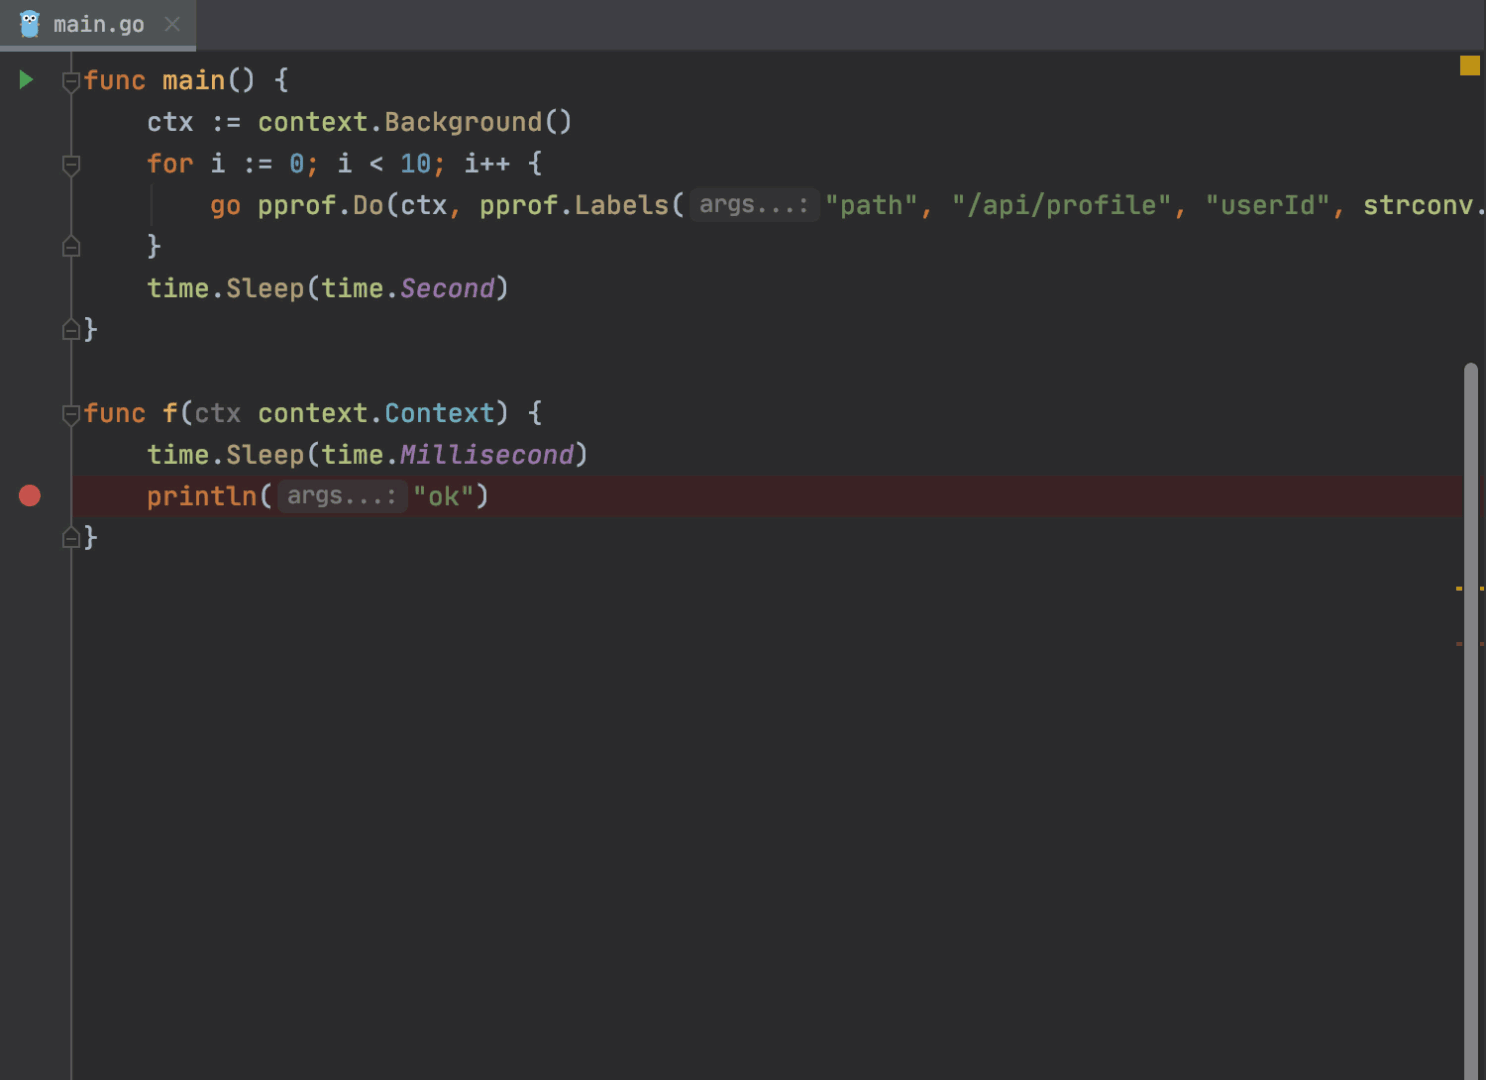This screenshot has width=1486, height=1080.
Task: Click the Labels method in pprof.Labels
Action: (x=621, y=205)
